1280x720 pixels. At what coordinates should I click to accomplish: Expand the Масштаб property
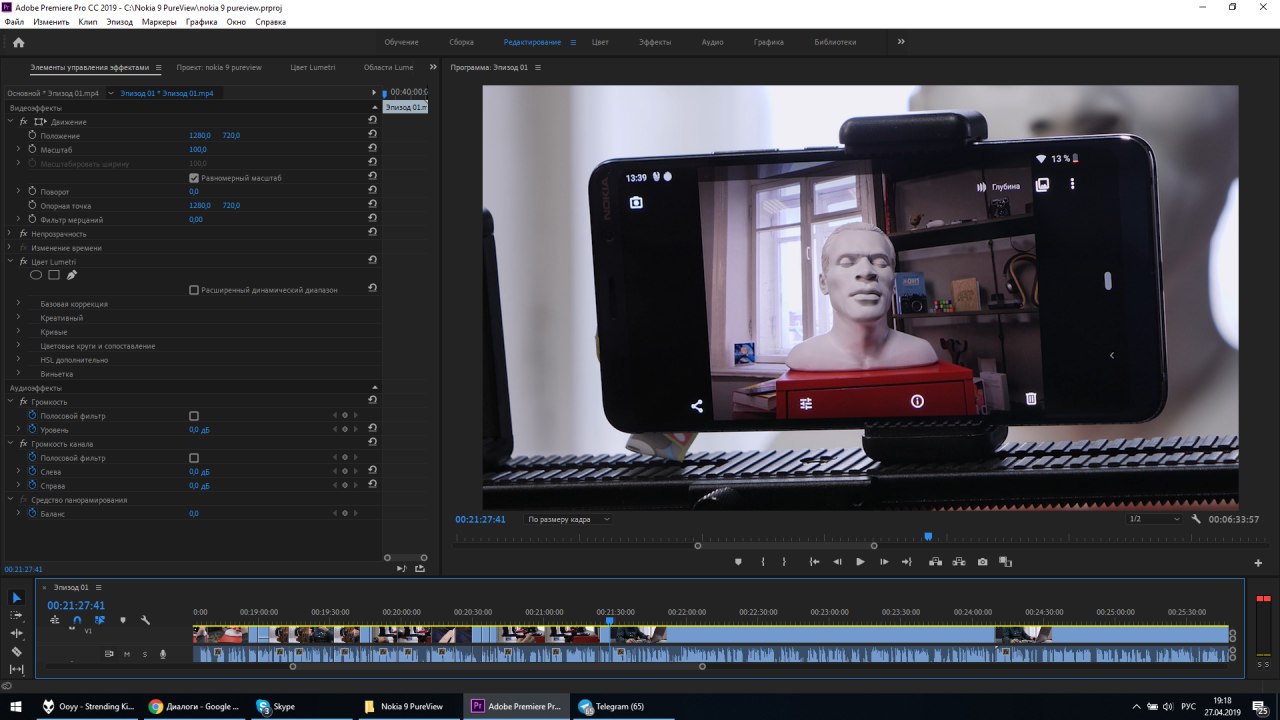pos(18,149)
